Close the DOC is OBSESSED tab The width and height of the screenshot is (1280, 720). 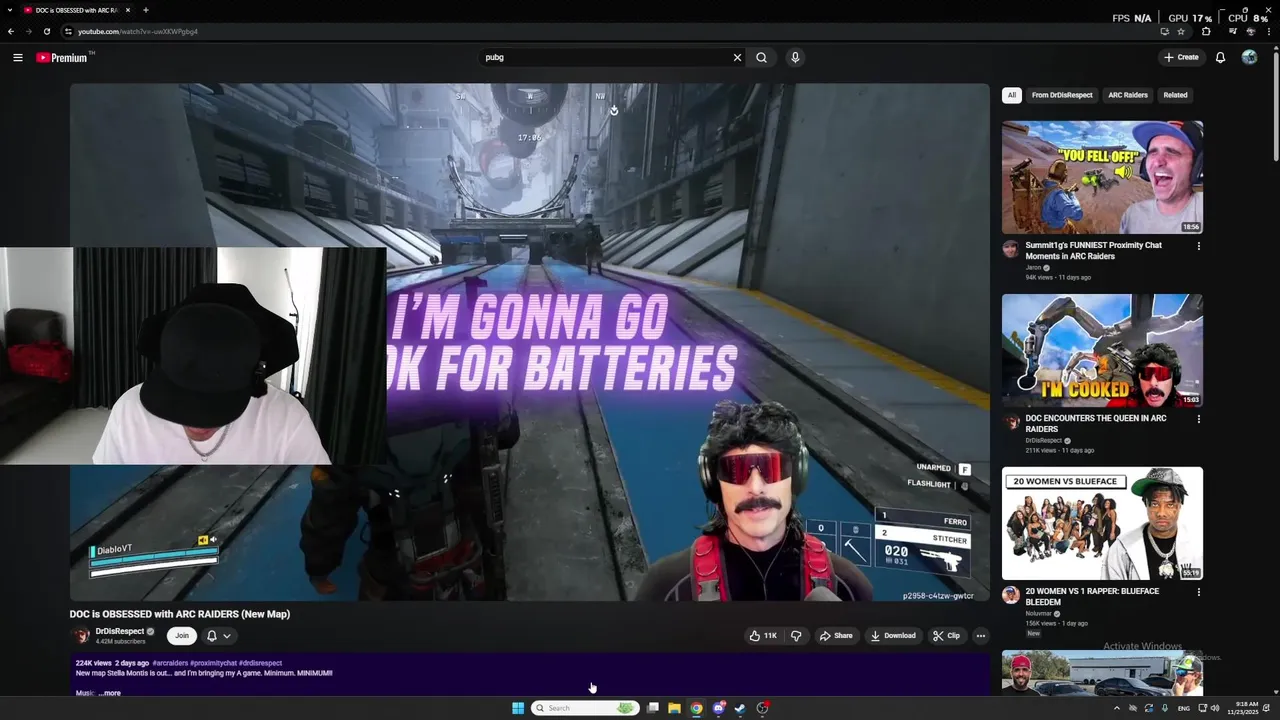click(x=128, y=10)
